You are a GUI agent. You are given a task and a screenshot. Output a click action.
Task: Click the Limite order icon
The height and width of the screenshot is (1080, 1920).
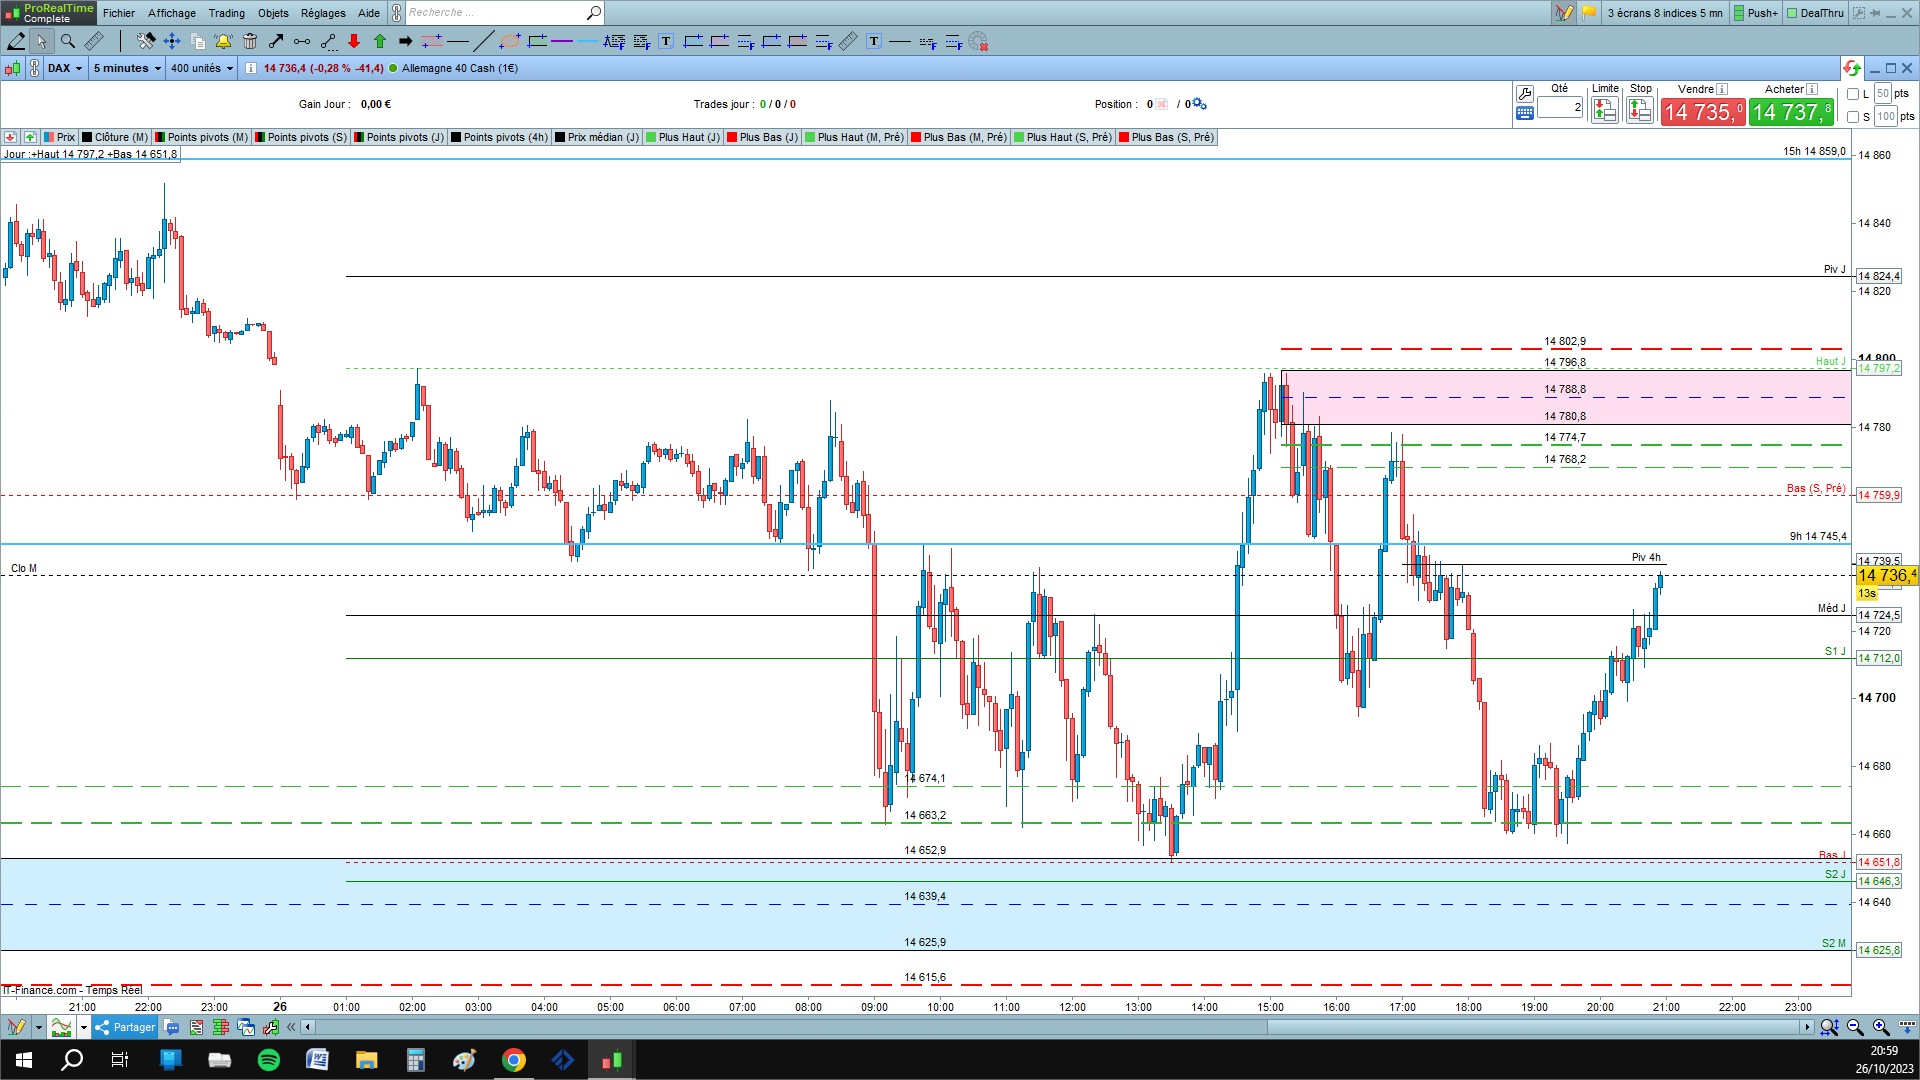point(1604,111)
